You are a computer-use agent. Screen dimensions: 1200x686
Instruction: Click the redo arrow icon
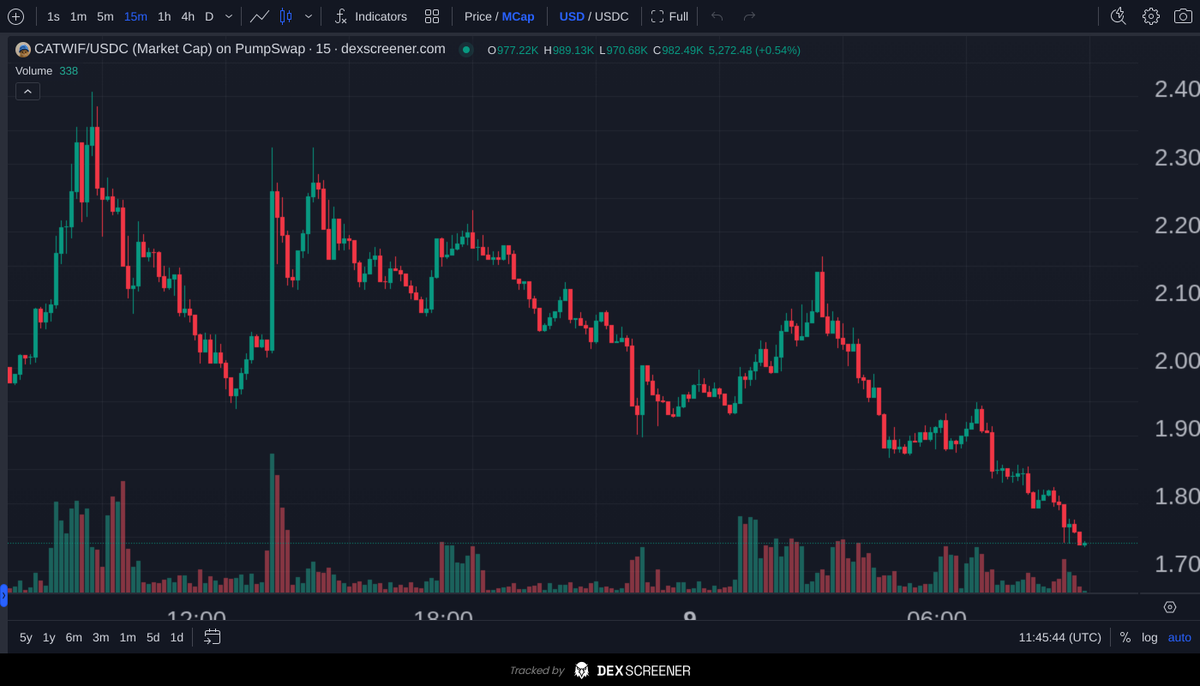tap(750, 16)
